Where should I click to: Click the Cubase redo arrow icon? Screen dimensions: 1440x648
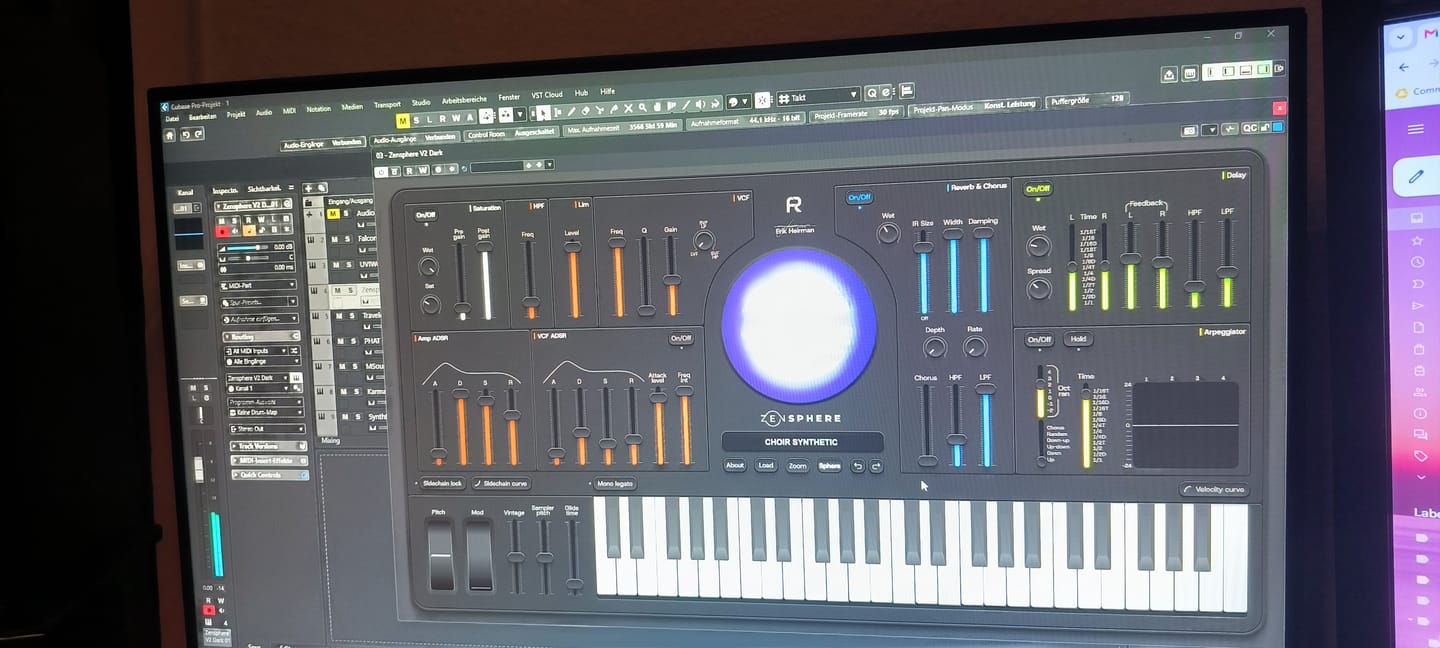coord(199,134)
